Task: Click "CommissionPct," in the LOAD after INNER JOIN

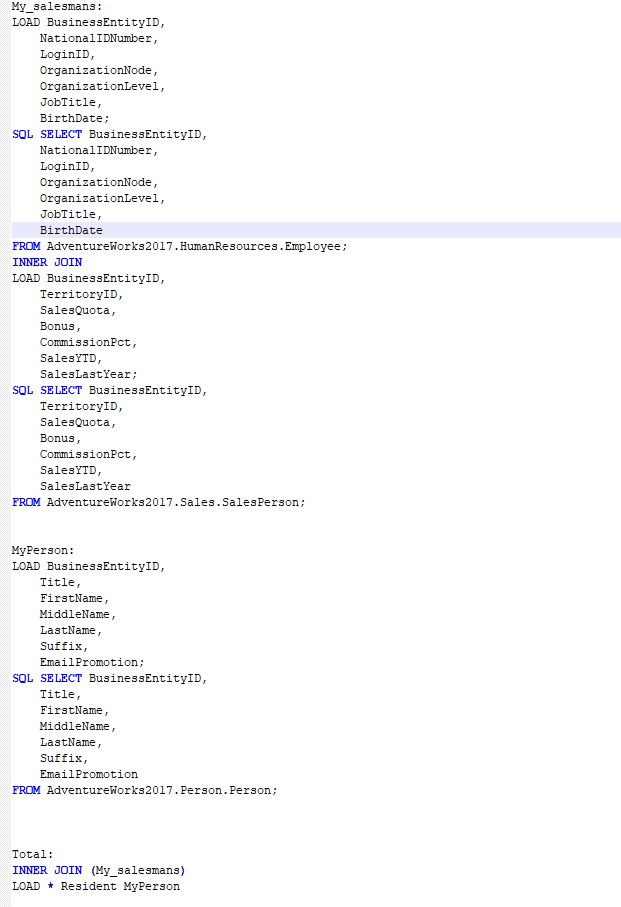Action: click(88, 342)
